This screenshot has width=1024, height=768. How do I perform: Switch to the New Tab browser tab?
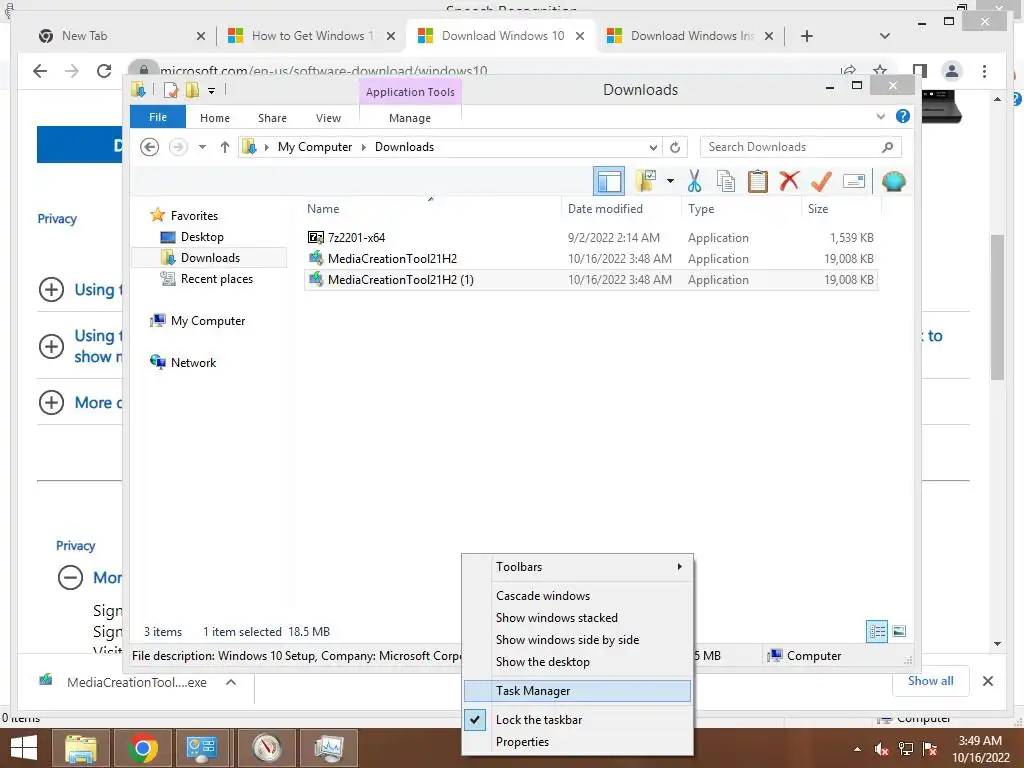121,36
